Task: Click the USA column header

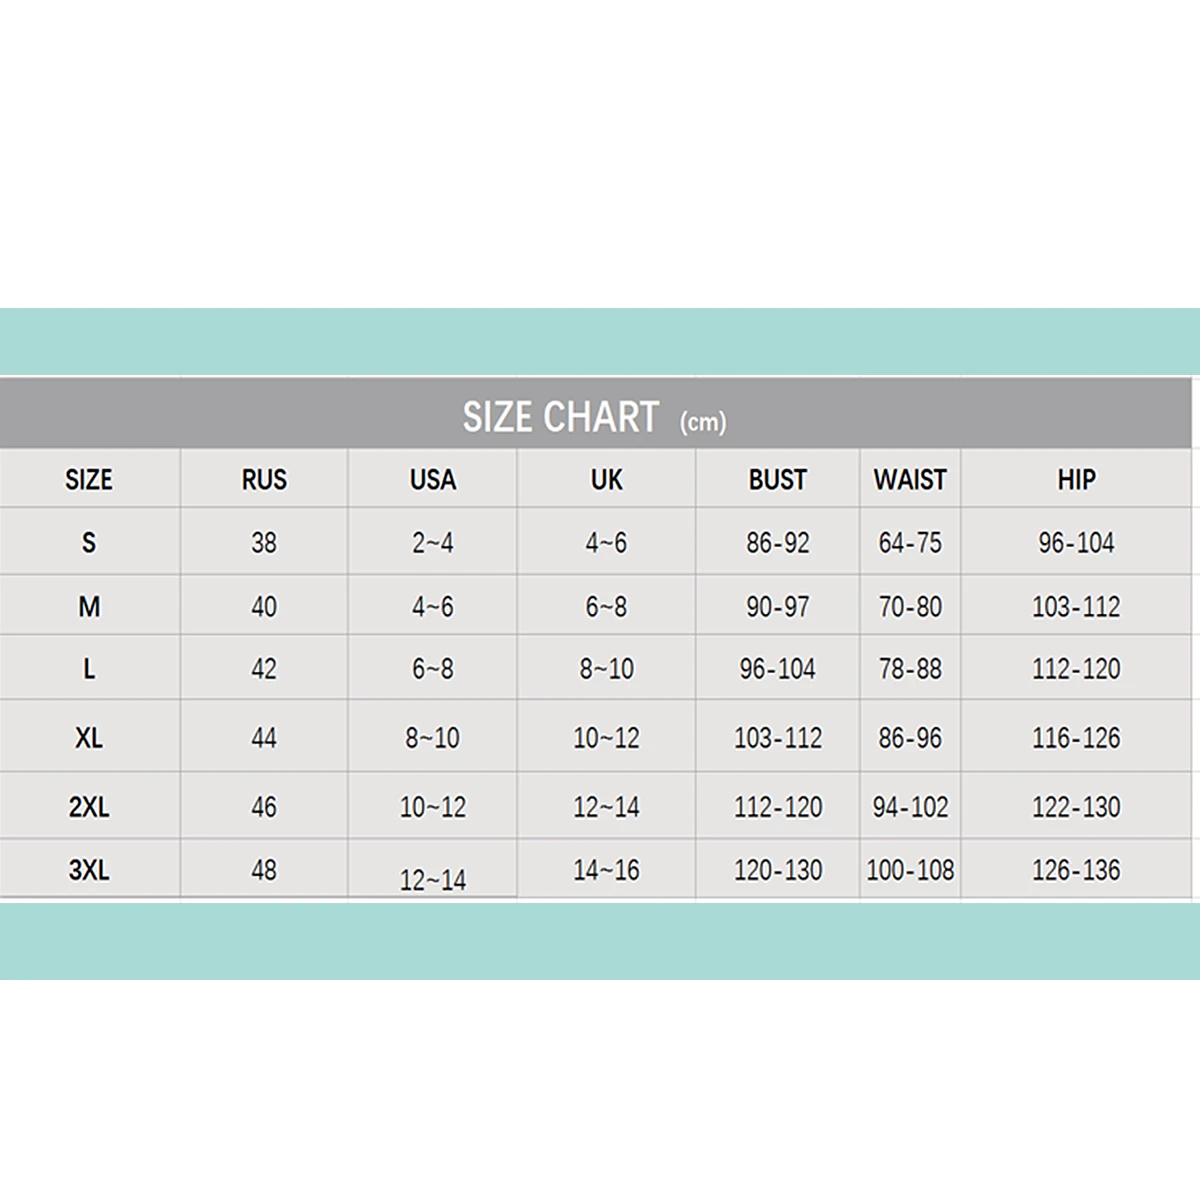Action: coord(433,480)
